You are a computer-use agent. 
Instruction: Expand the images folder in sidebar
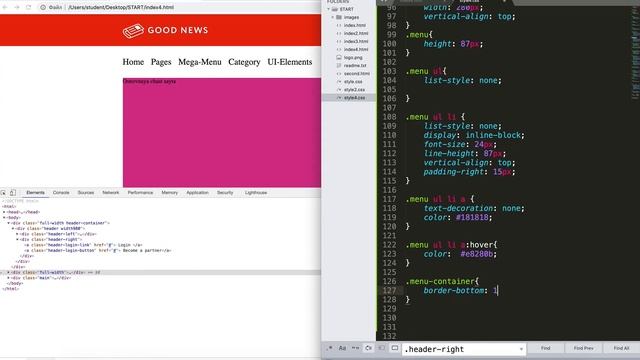[333, 17]
